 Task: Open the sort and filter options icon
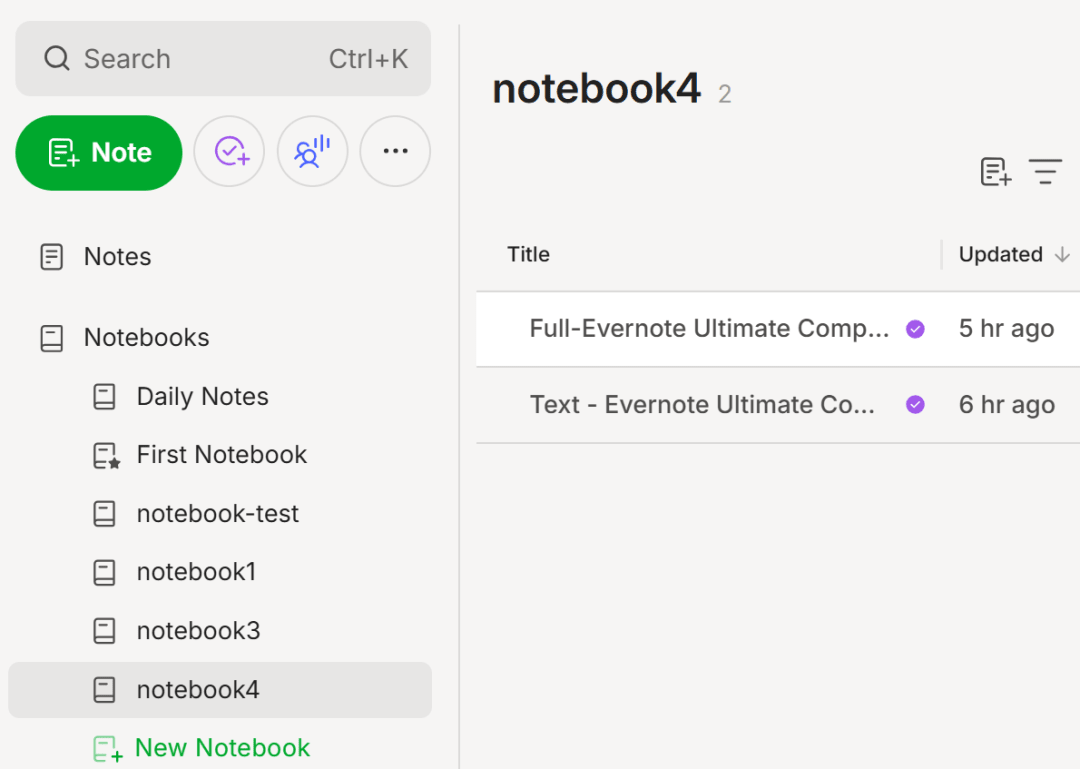(x=1046, y=172)
